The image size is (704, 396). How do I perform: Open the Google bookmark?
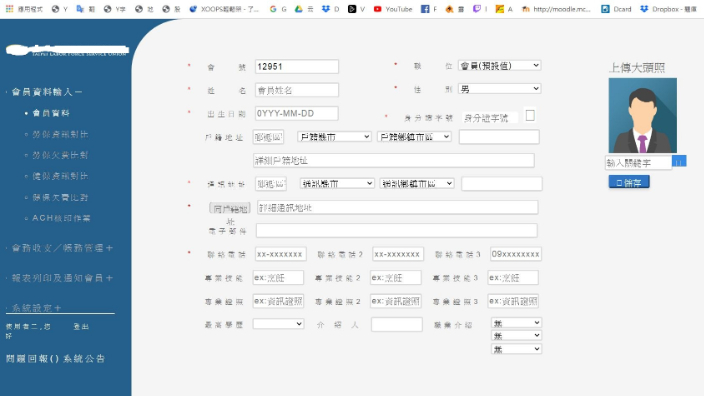[x=278, y=9]
